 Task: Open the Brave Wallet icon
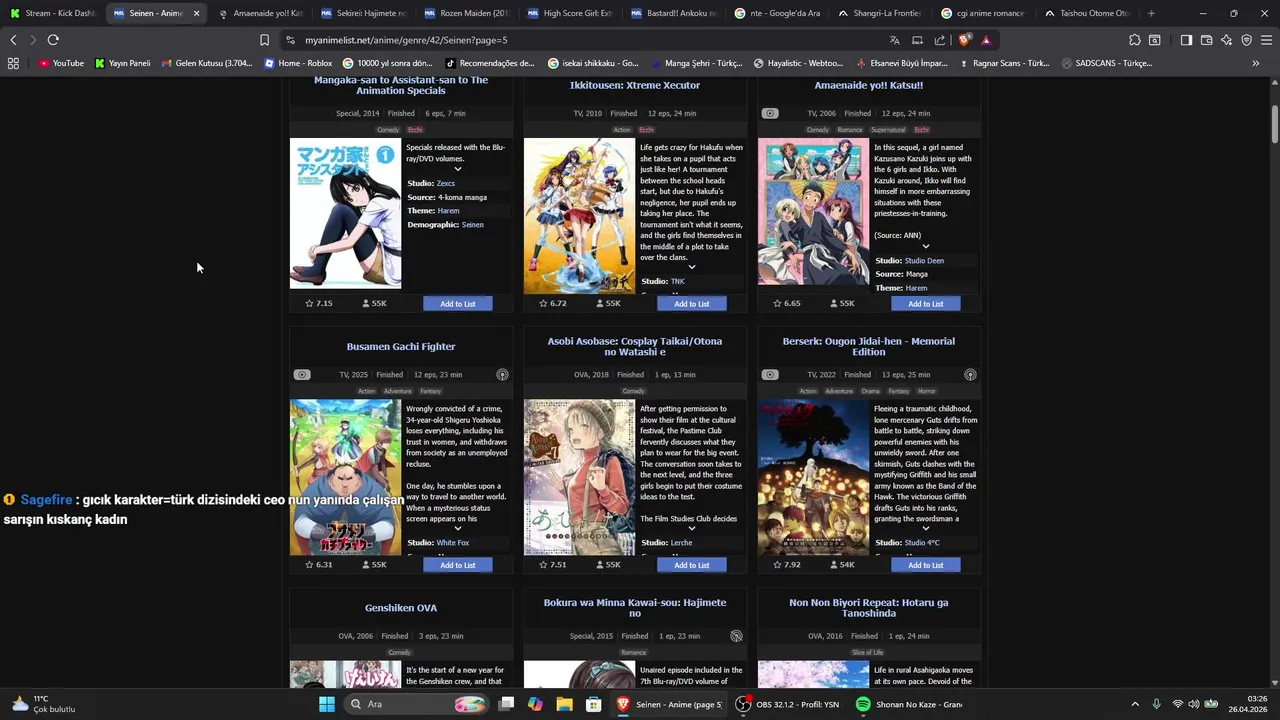tap(1207, 40)
